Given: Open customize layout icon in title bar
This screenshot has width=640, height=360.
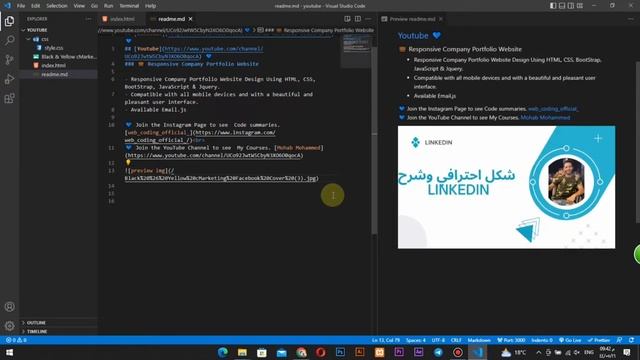Looking at the screenshot, I should (580, 6).
